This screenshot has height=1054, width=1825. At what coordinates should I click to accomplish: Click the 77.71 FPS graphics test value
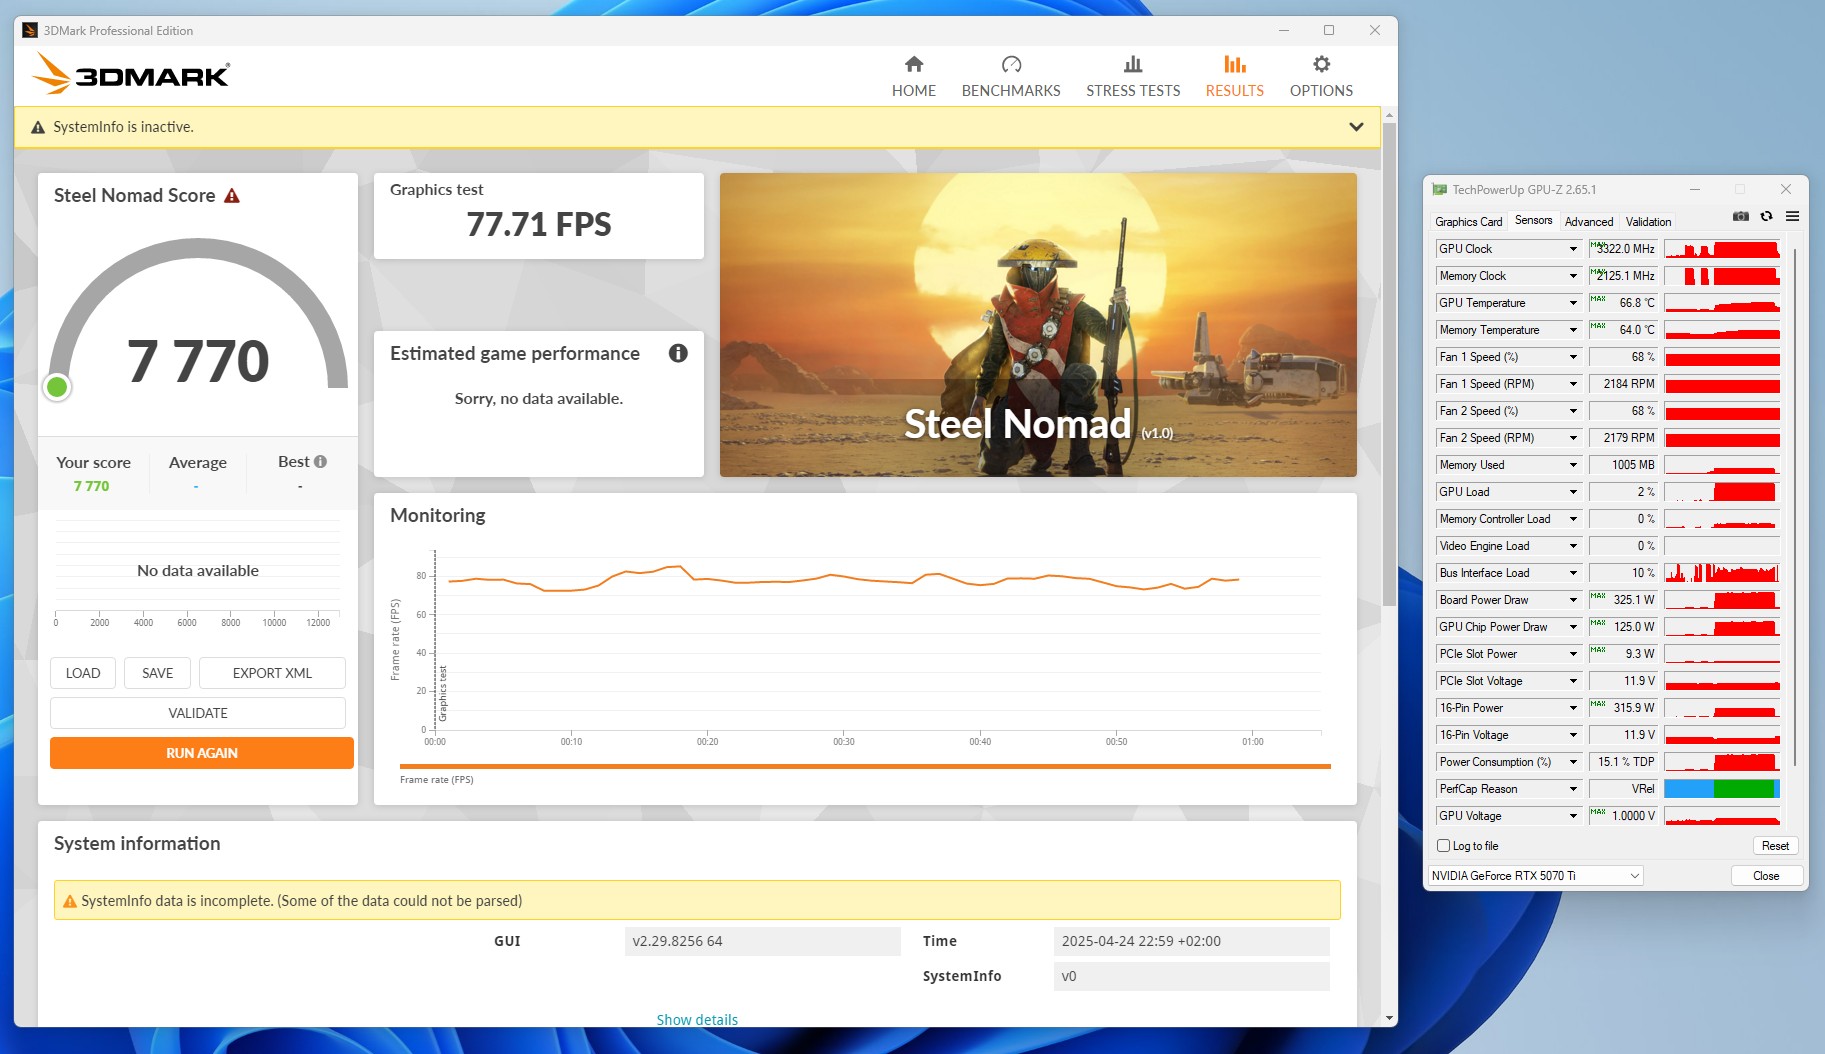[539, 225]
